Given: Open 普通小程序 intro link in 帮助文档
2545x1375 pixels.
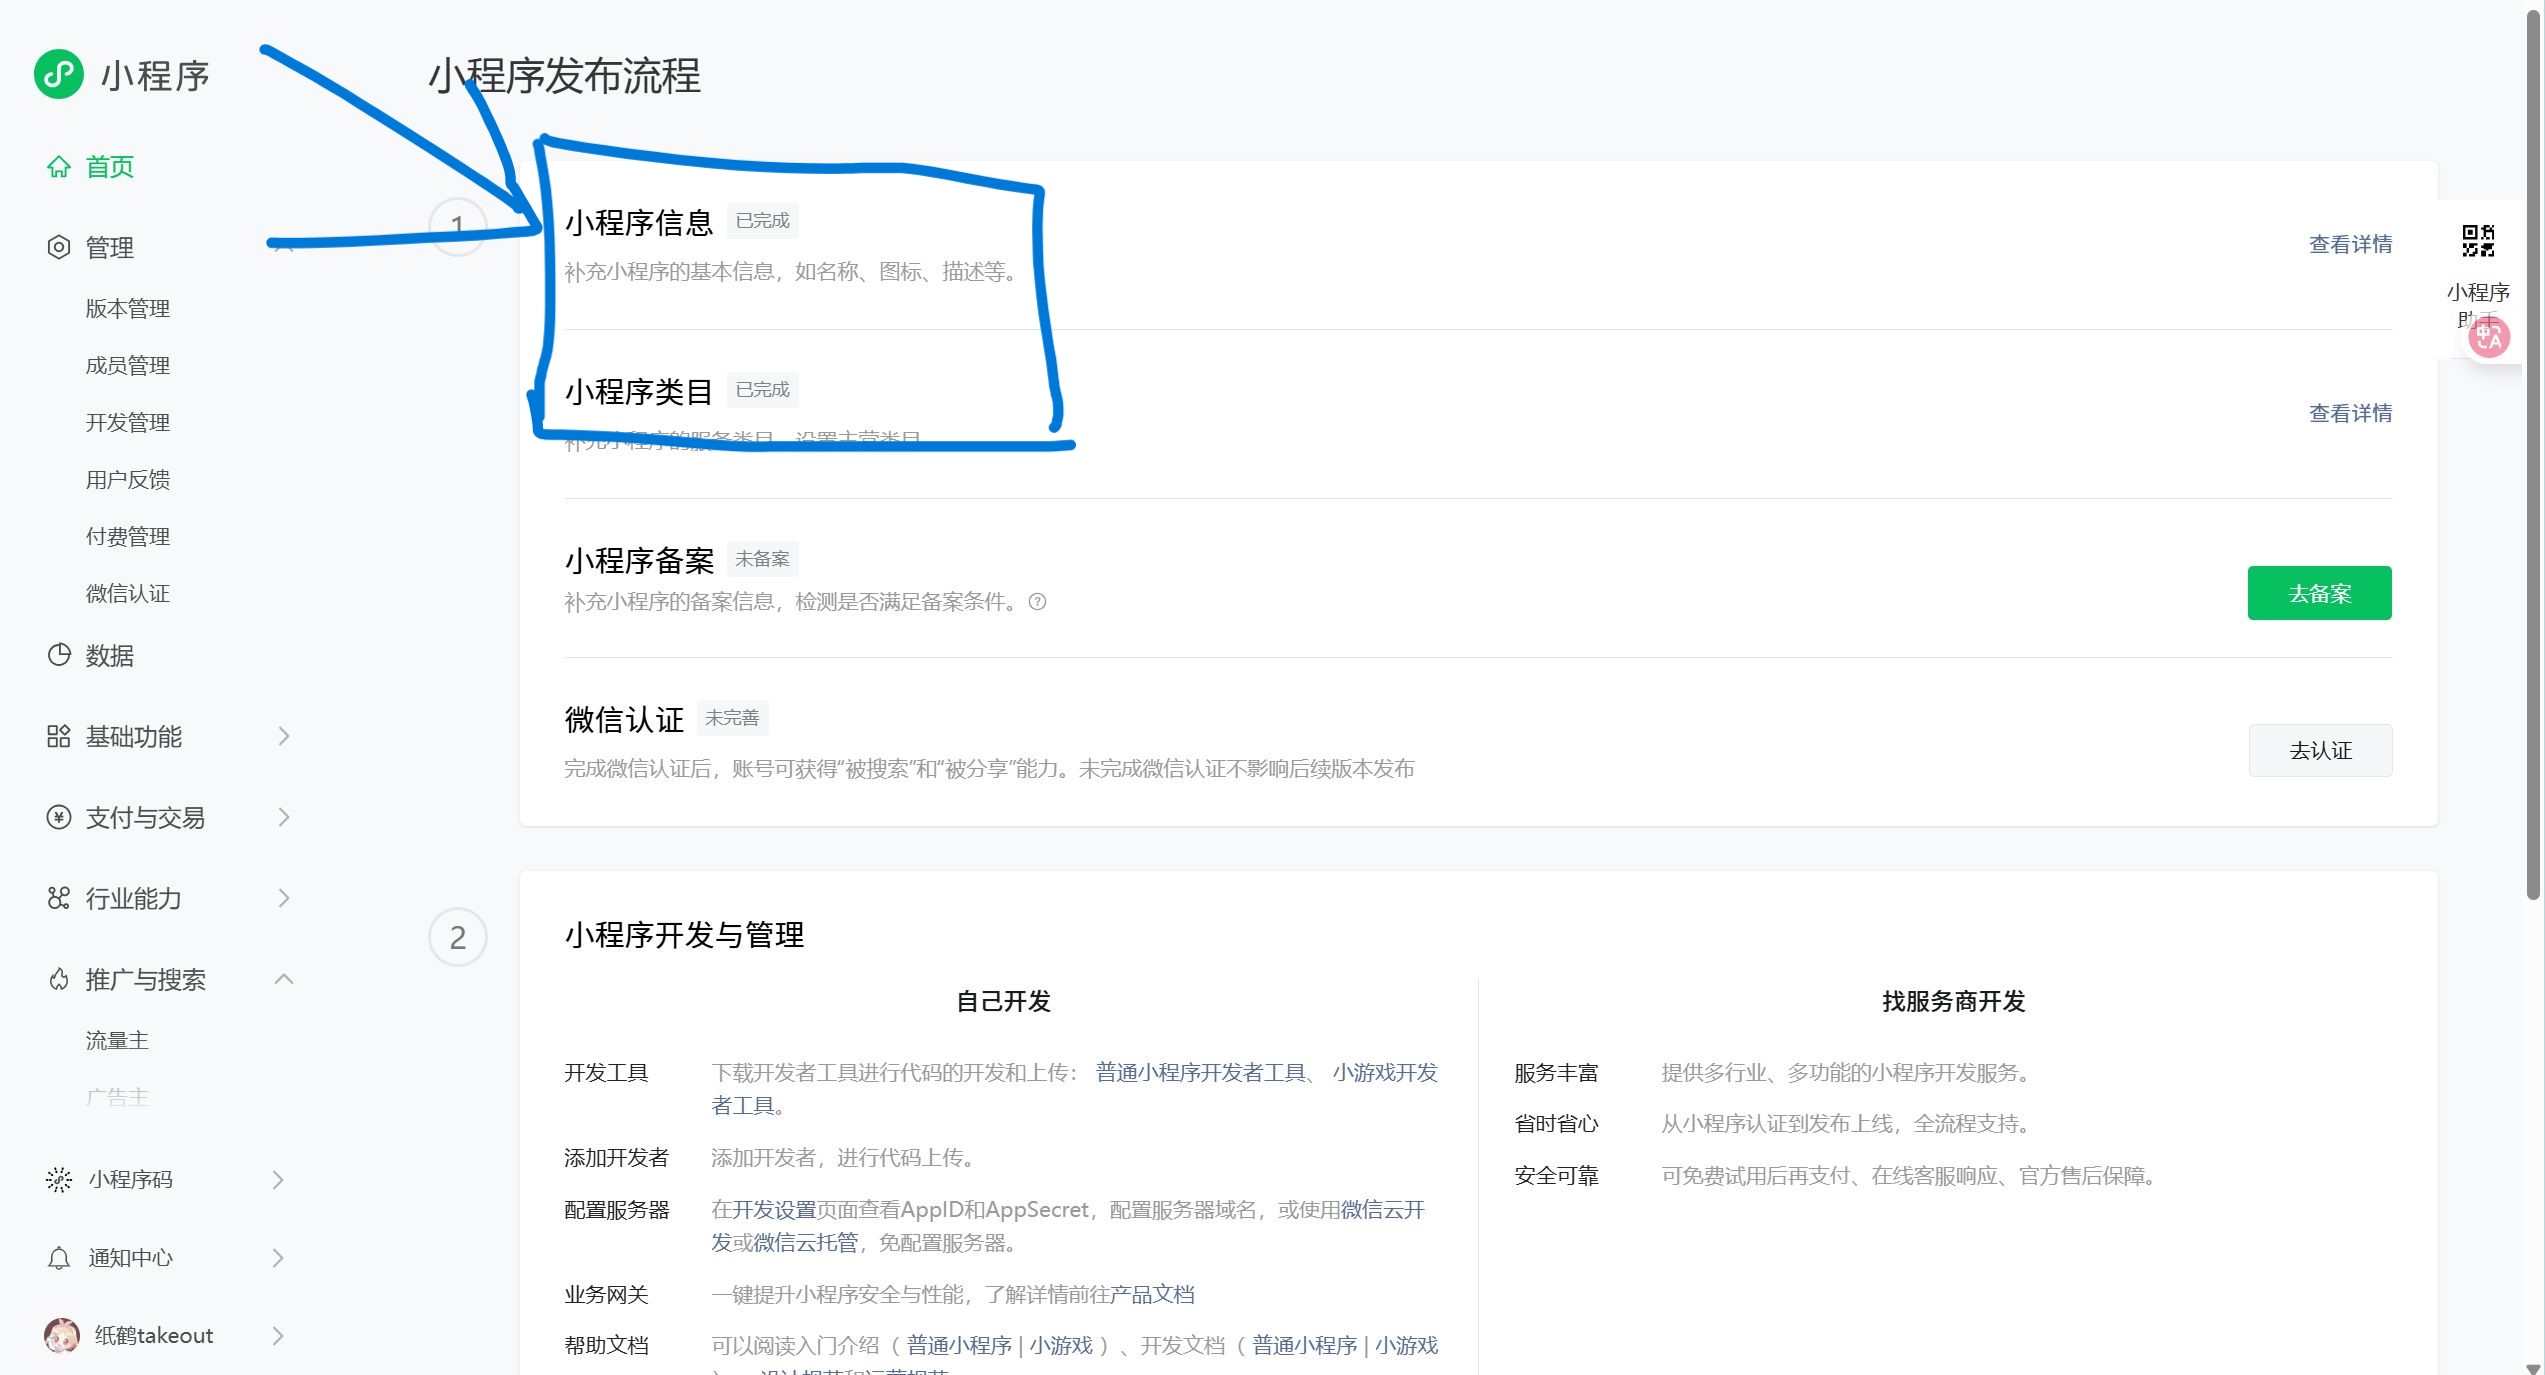Looking at the screenshot, I should [959, 1346].
